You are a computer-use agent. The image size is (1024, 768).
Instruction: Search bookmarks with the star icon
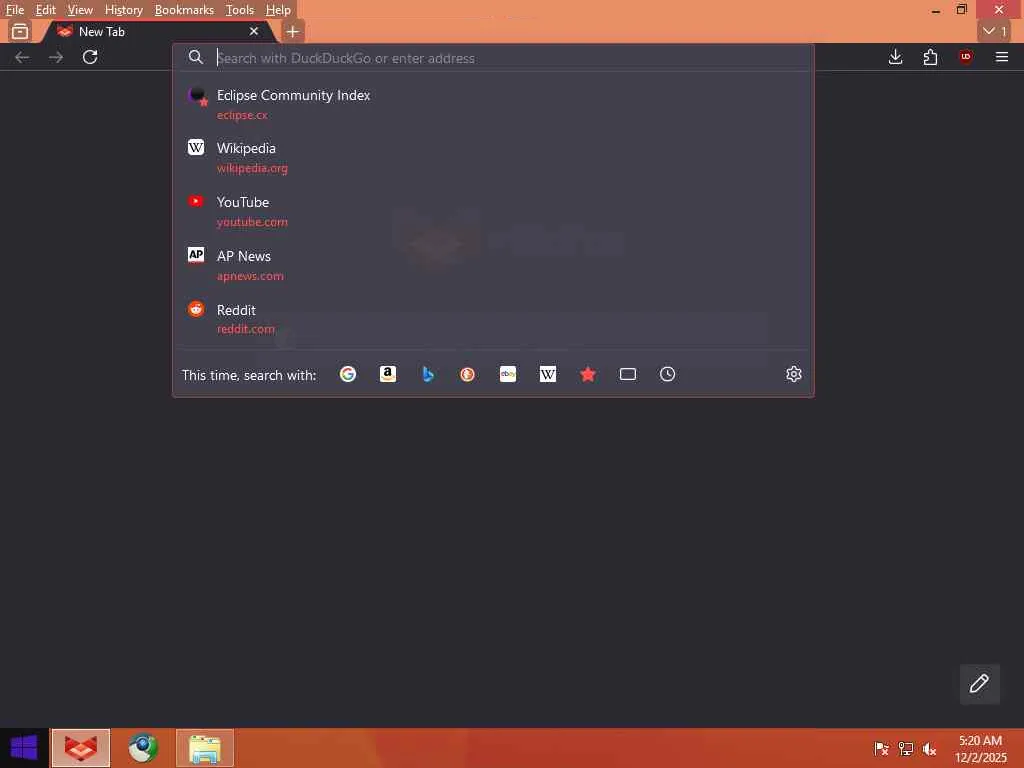[x=588, y=374]
